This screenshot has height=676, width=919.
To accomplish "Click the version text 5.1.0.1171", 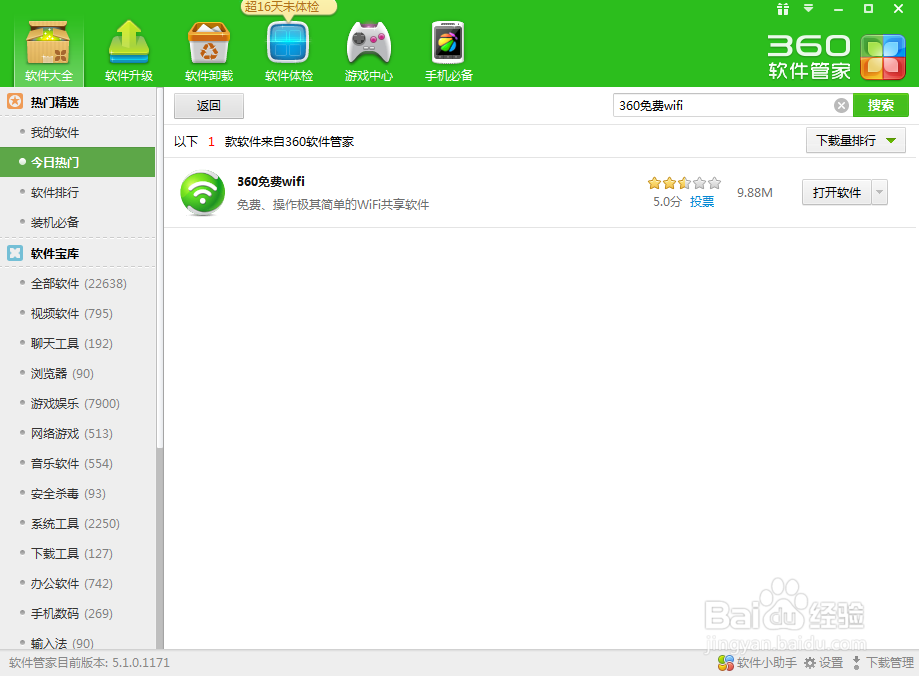I will (141, 663).
